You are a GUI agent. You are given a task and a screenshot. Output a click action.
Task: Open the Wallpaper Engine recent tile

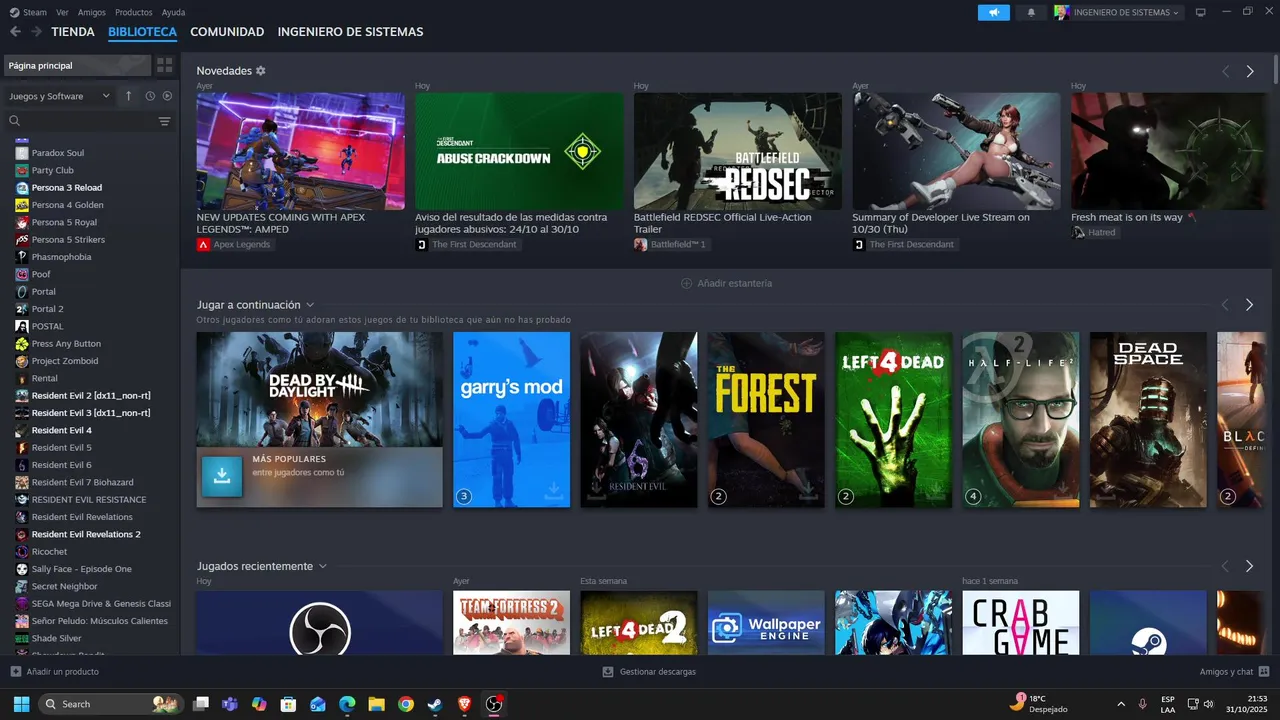pyautogui.click(x=766, y=623)
